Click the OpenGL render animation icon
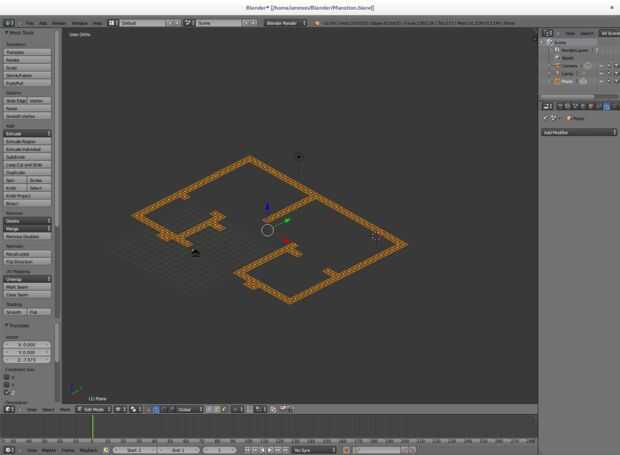 (x=283, y=409)
